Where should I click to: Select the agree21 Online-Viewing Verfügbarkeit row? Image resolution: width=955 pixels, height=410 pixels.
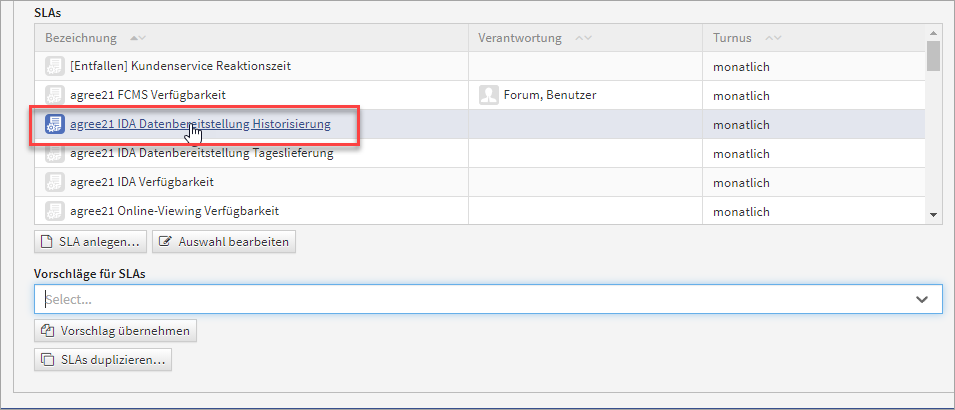coord(174,212)
